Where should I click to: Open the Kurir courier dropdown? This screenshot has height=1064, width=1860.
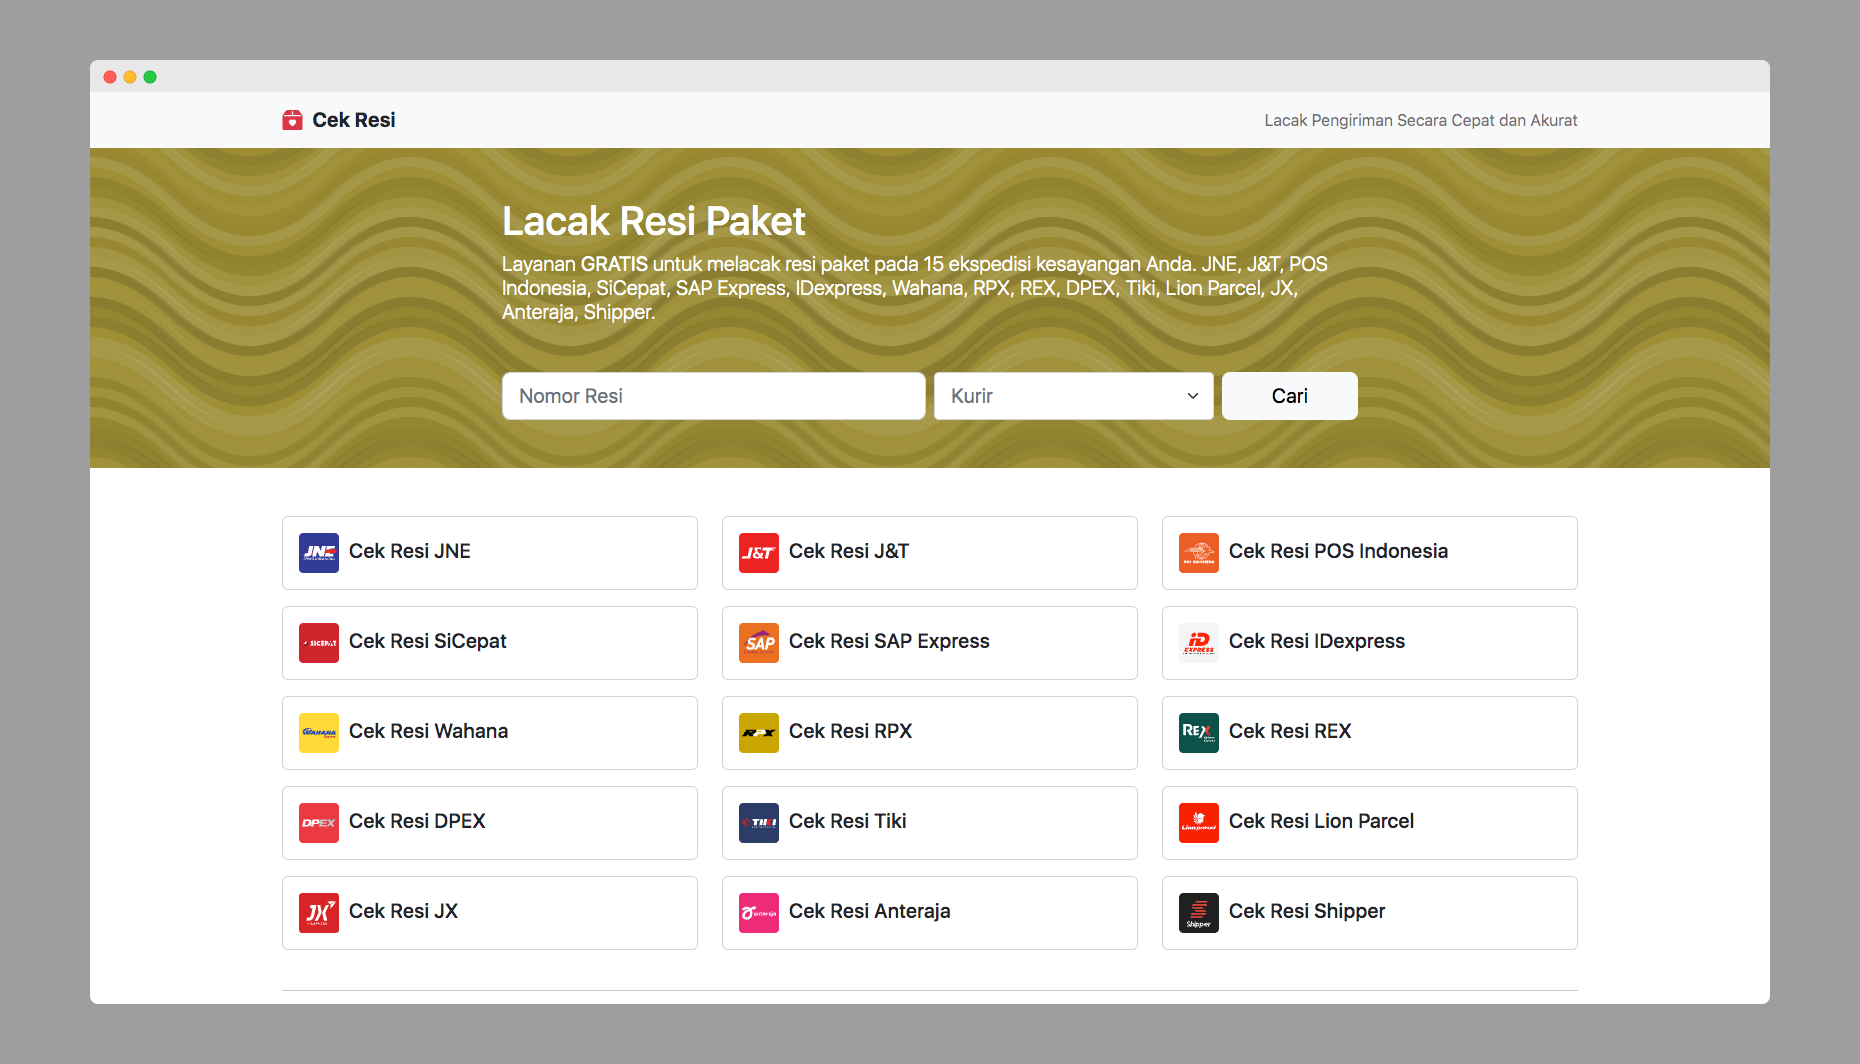(1074, 396)
